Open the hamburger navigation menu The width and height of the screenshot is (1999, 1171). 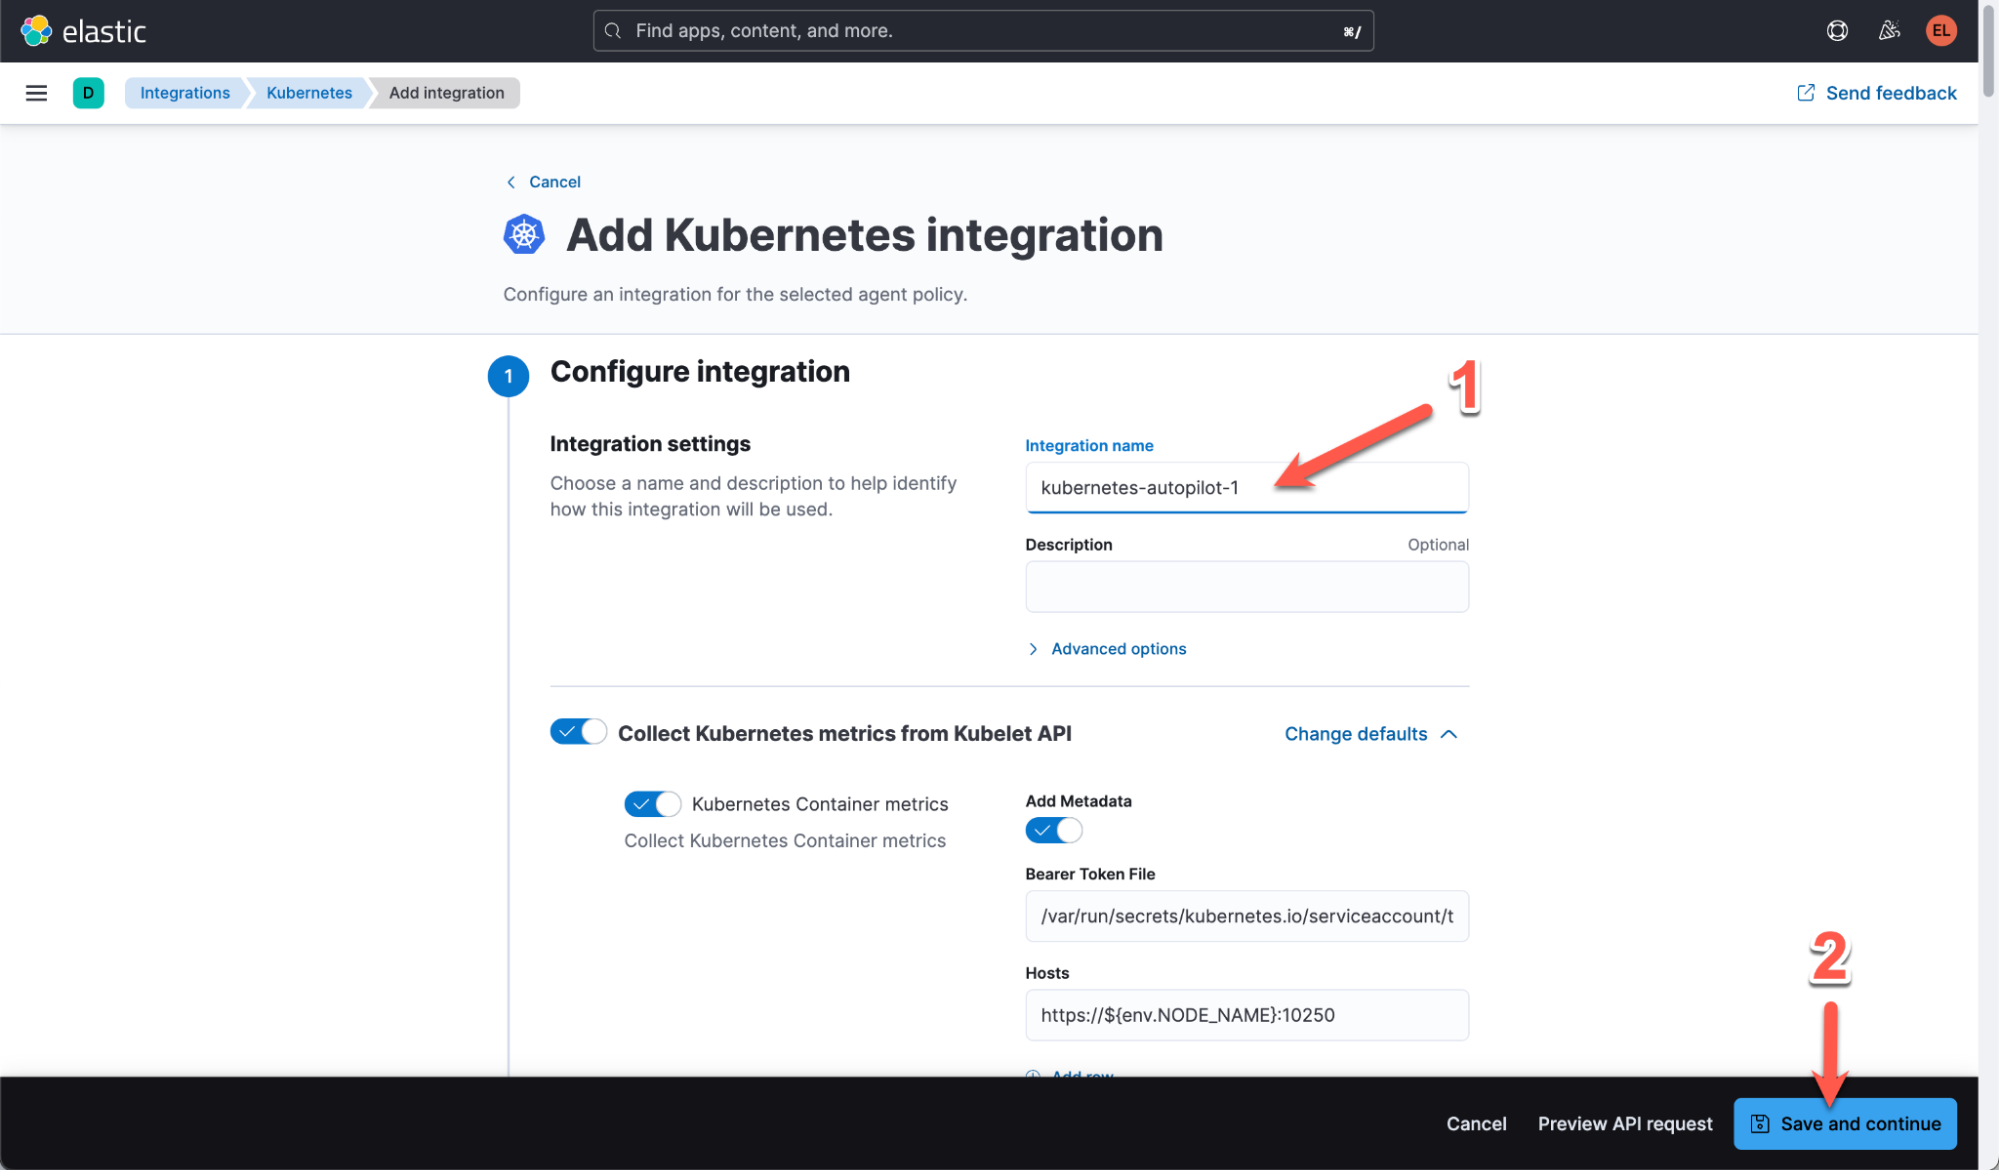(36, 93)
